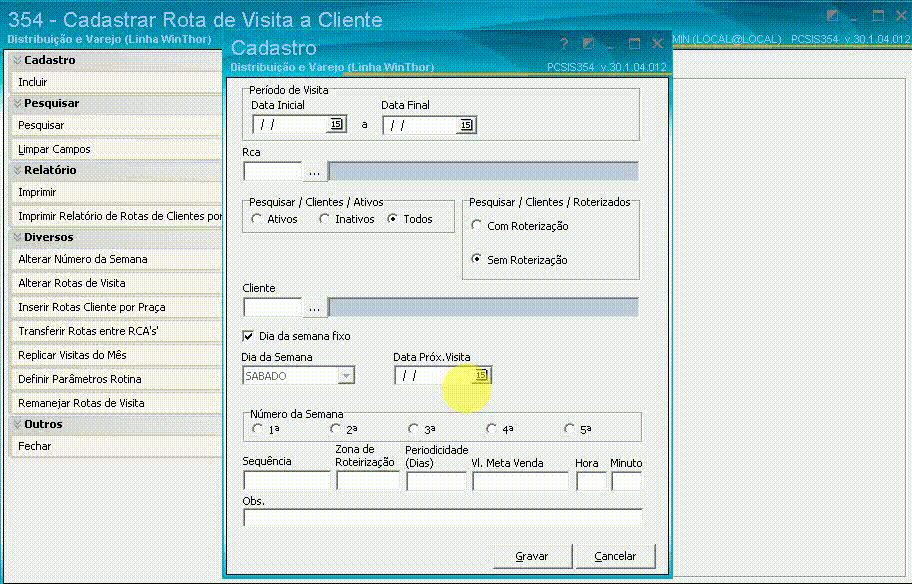Toggle Dia da semana fixo checkbox
The height and width of the screenshot is (584, 912).
tap(248, 336)
